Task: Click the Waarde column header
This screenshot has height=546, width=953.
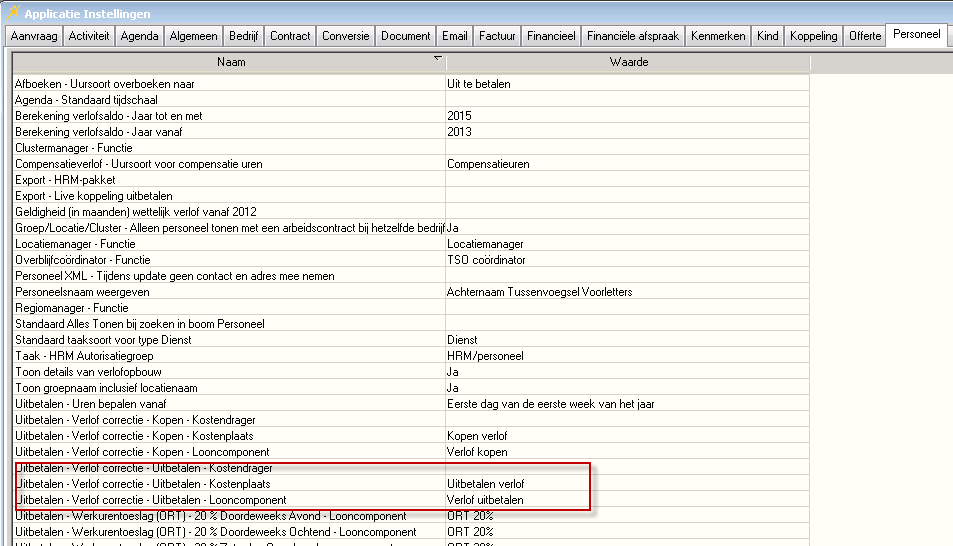Action: click(628, 62)
